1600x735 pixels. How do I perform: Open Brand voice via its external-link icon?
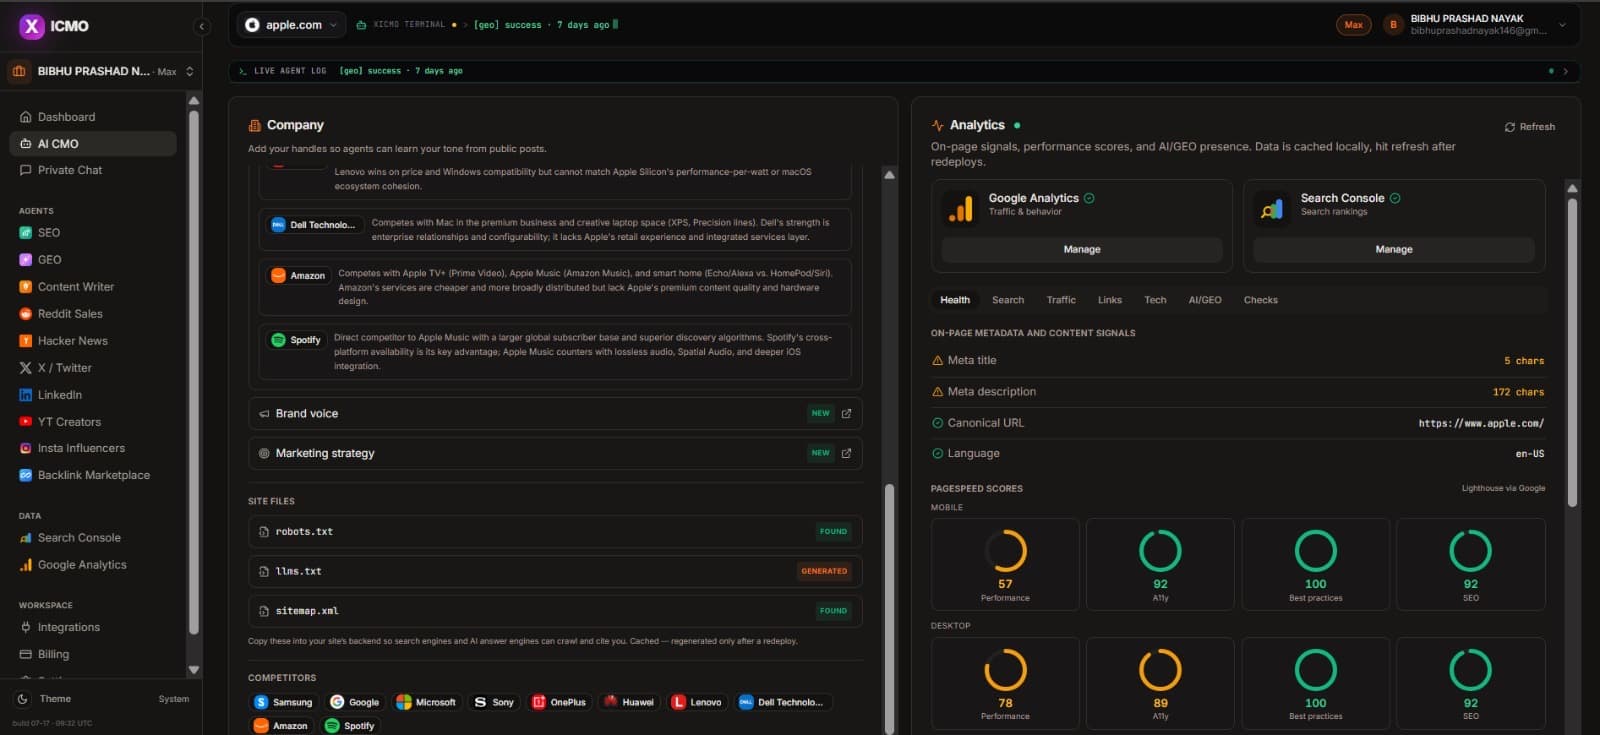pyautogui.click(x=846, y=413)
